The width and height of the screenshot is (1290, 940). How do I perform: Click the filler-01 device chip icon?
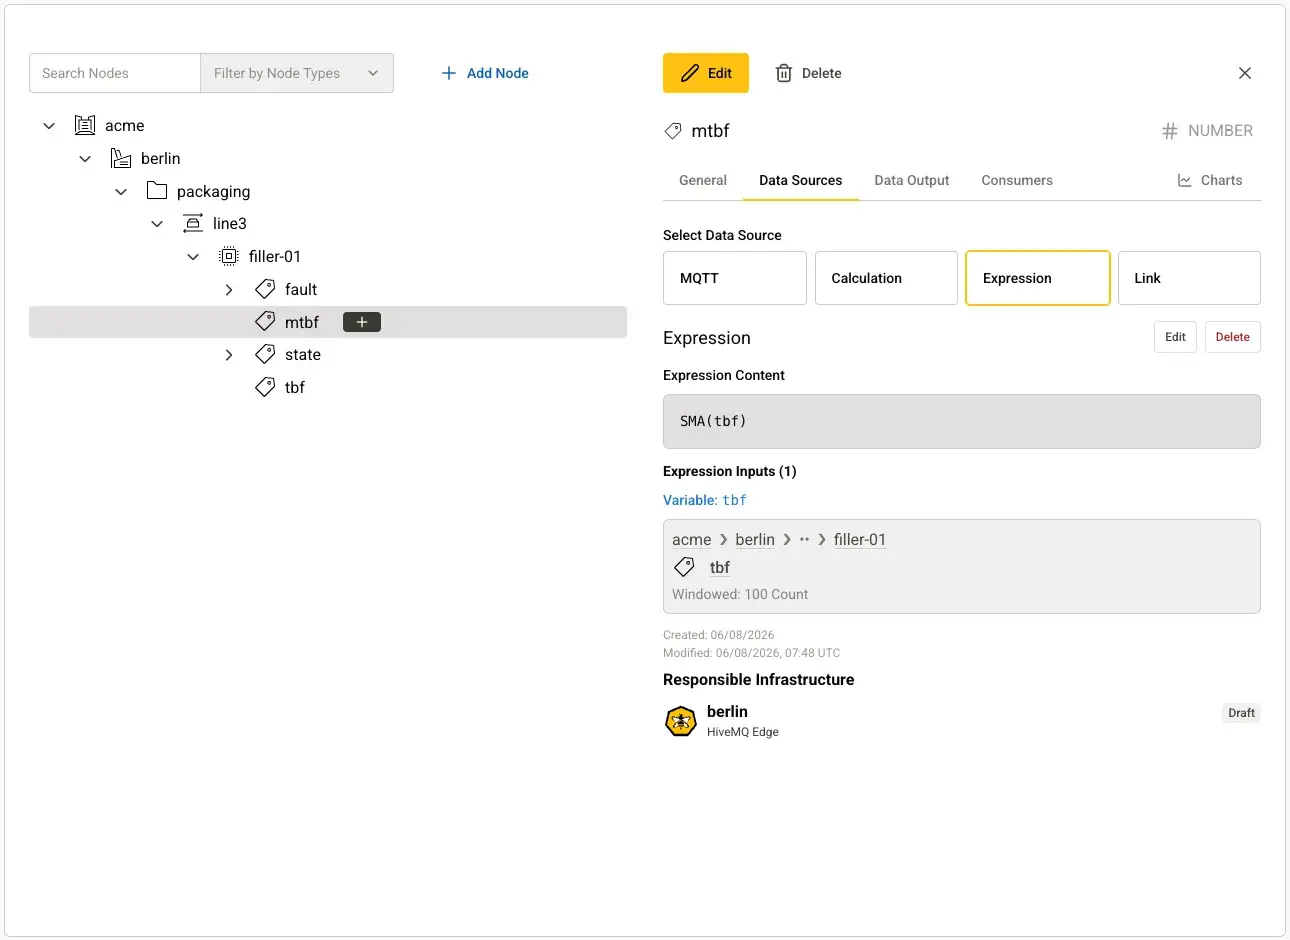(x=229, y=256)
